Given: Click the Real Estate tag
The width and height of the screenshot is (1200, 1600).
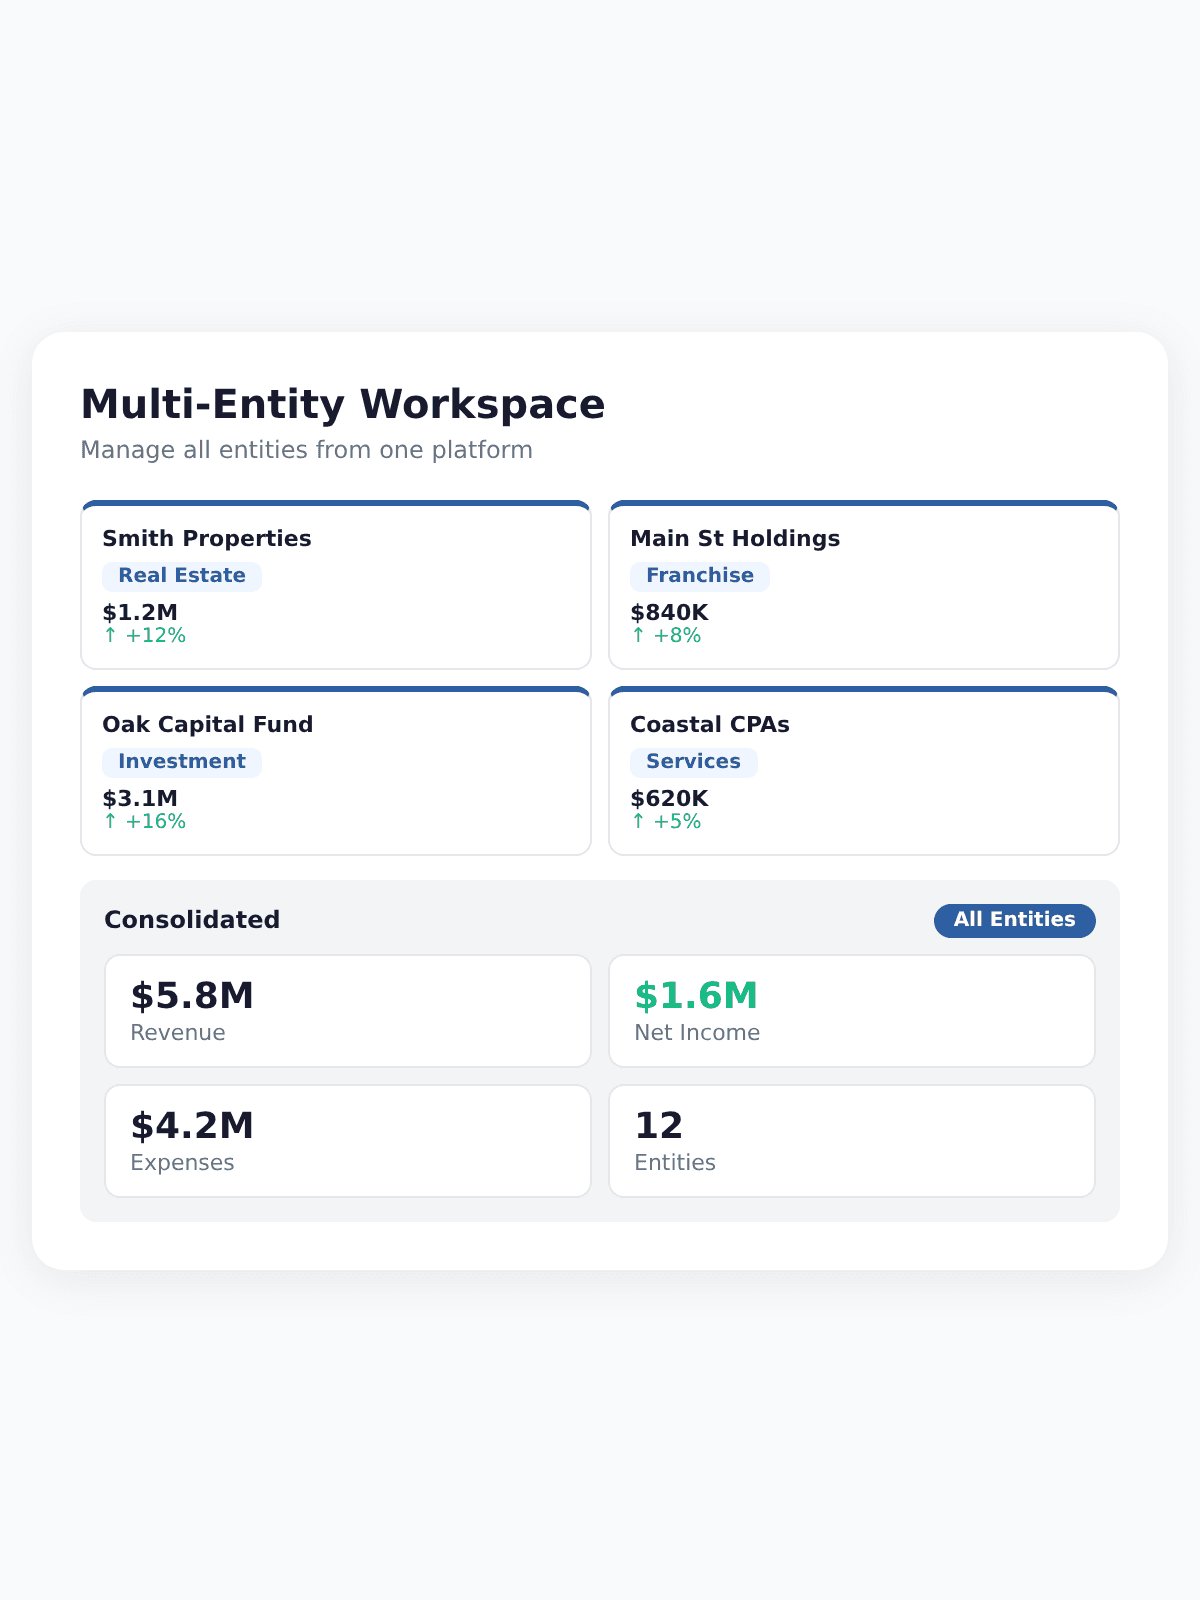Looking at the screenshot, I should click(x=182, y=576).
